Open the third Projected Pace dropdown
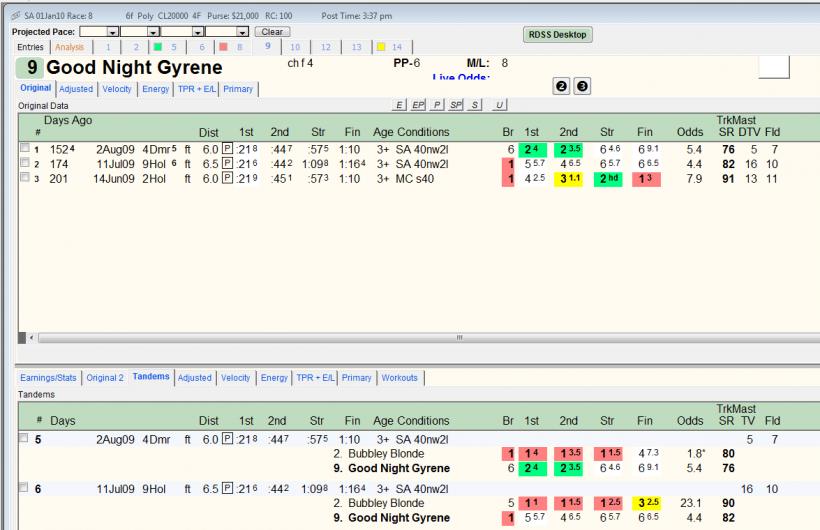Viewport: 820px width, 530px height. [x=197, y=32]
